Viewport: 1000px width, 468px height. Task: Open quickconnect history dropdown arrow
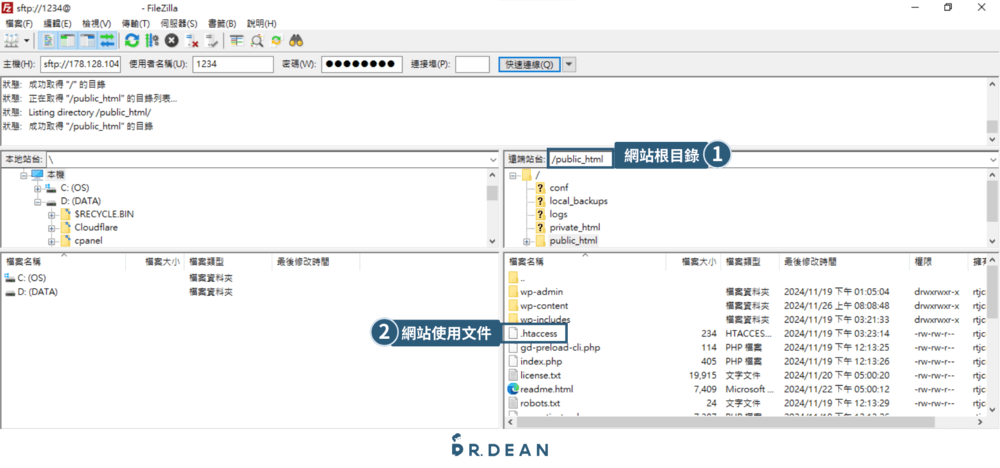pyautogui.click(x=570, y=64)
